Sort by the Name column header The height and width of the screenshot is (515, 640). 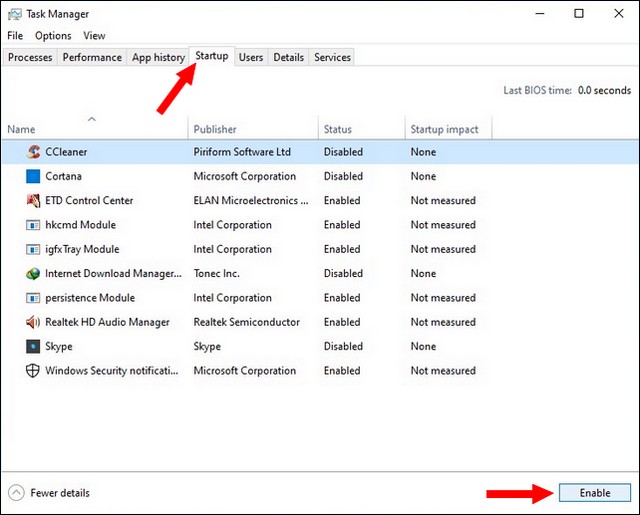coord(95,128)
